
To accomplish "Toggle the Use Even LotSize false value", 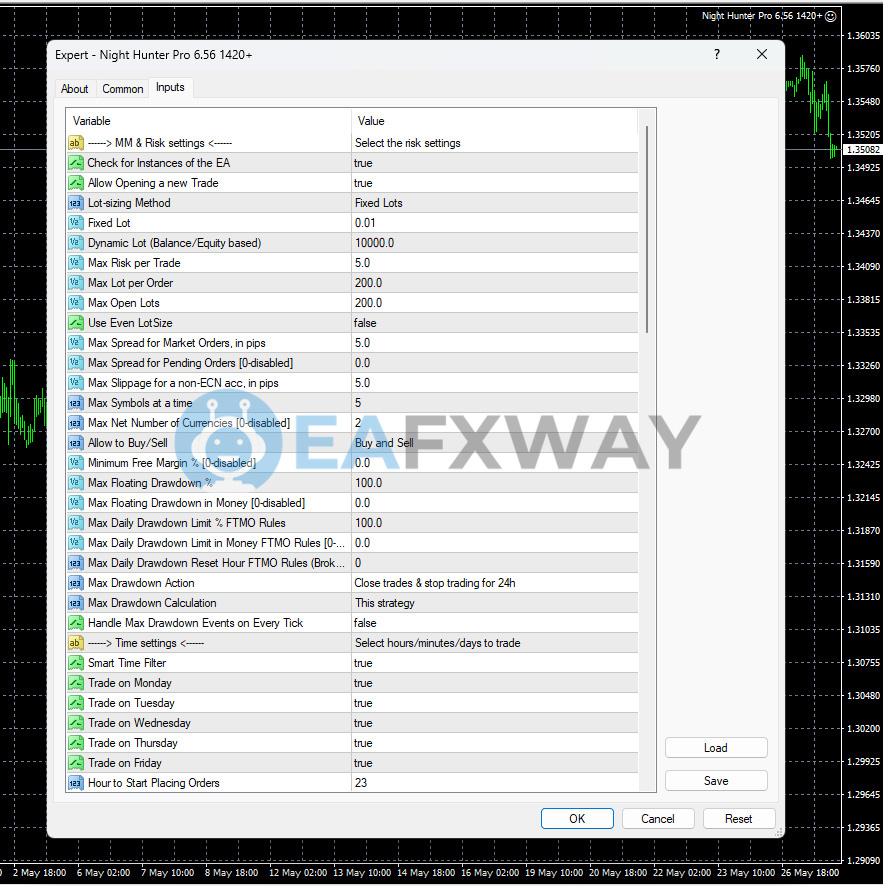I will pos(494,323).
